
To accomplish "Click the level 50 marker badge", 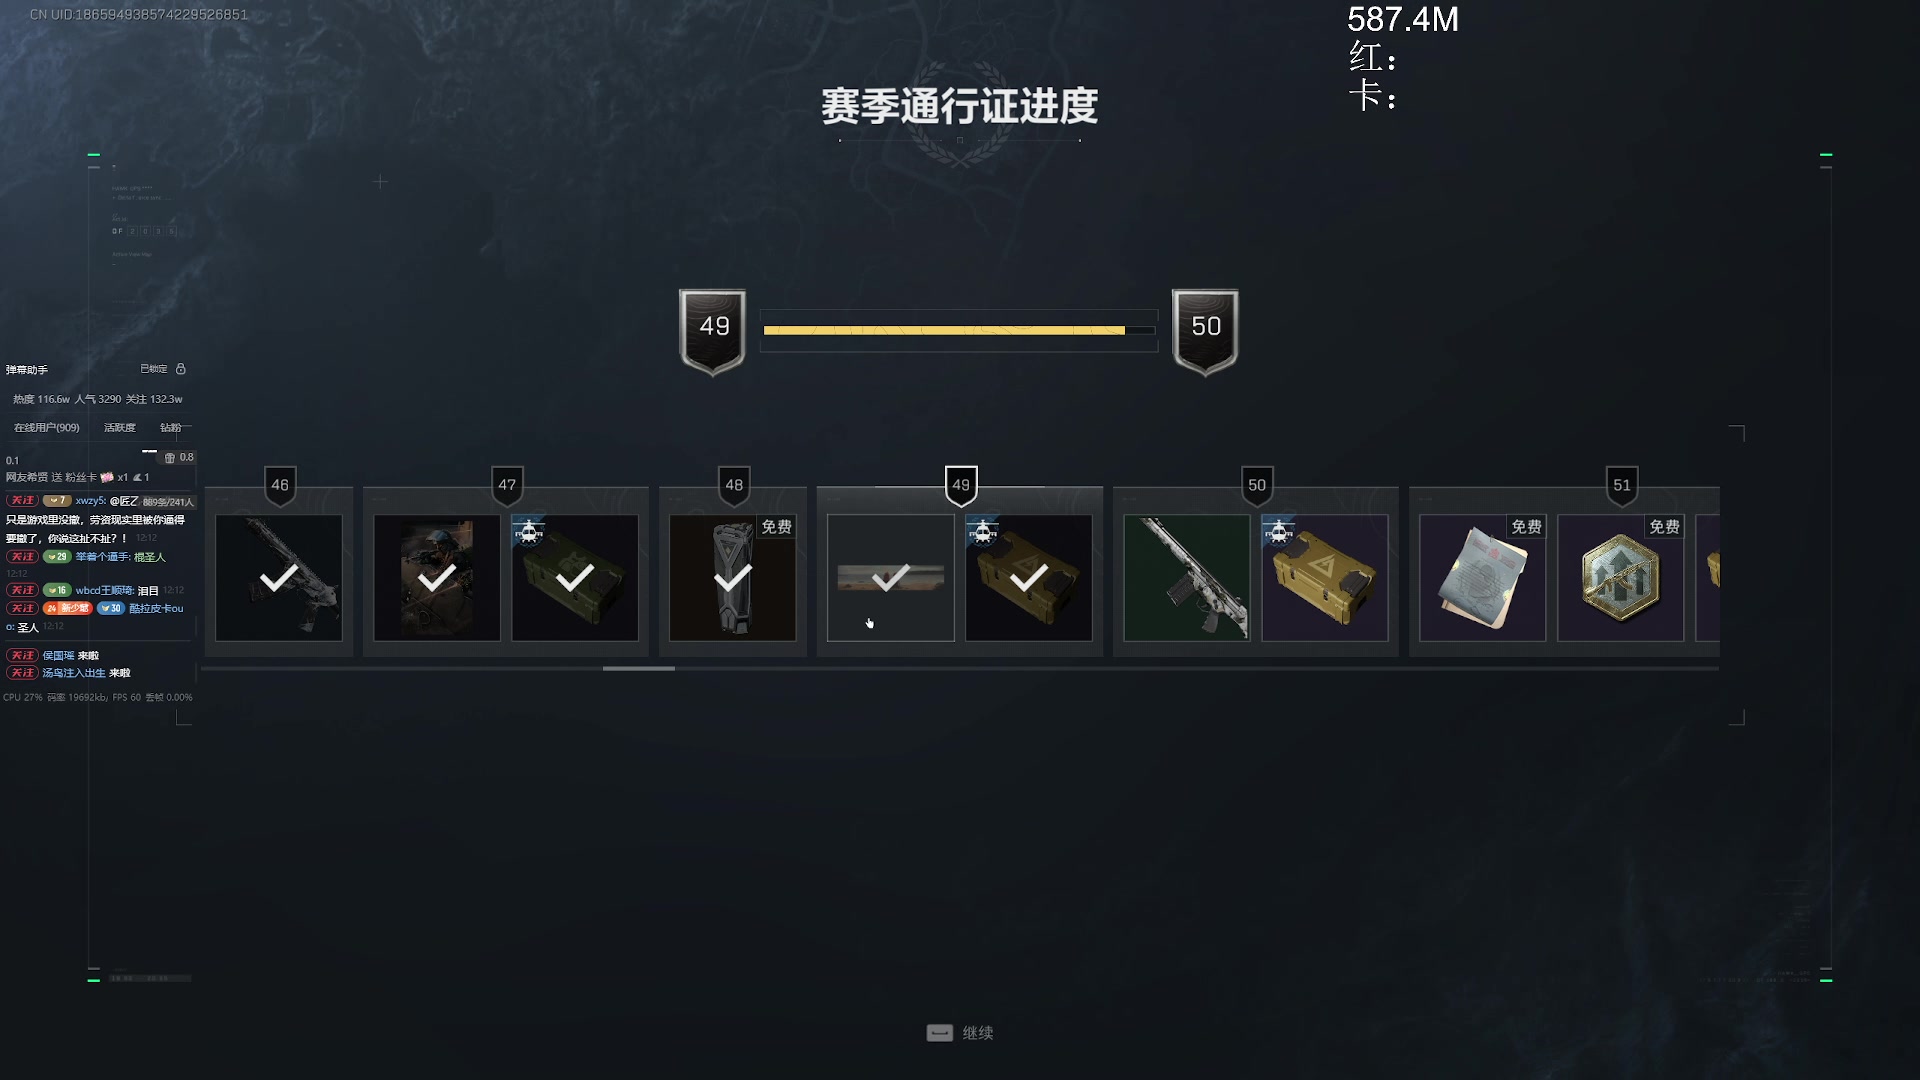I will pos(1257,486).
